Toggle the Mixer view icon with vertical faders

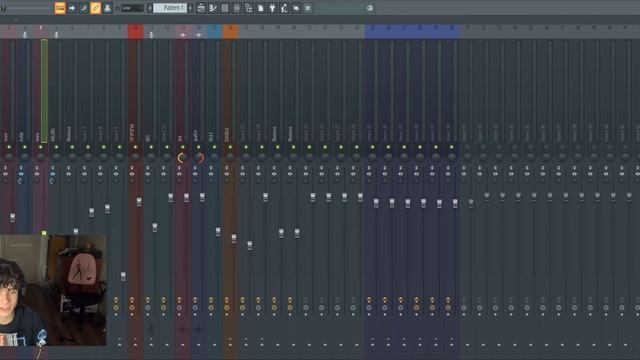236,8
